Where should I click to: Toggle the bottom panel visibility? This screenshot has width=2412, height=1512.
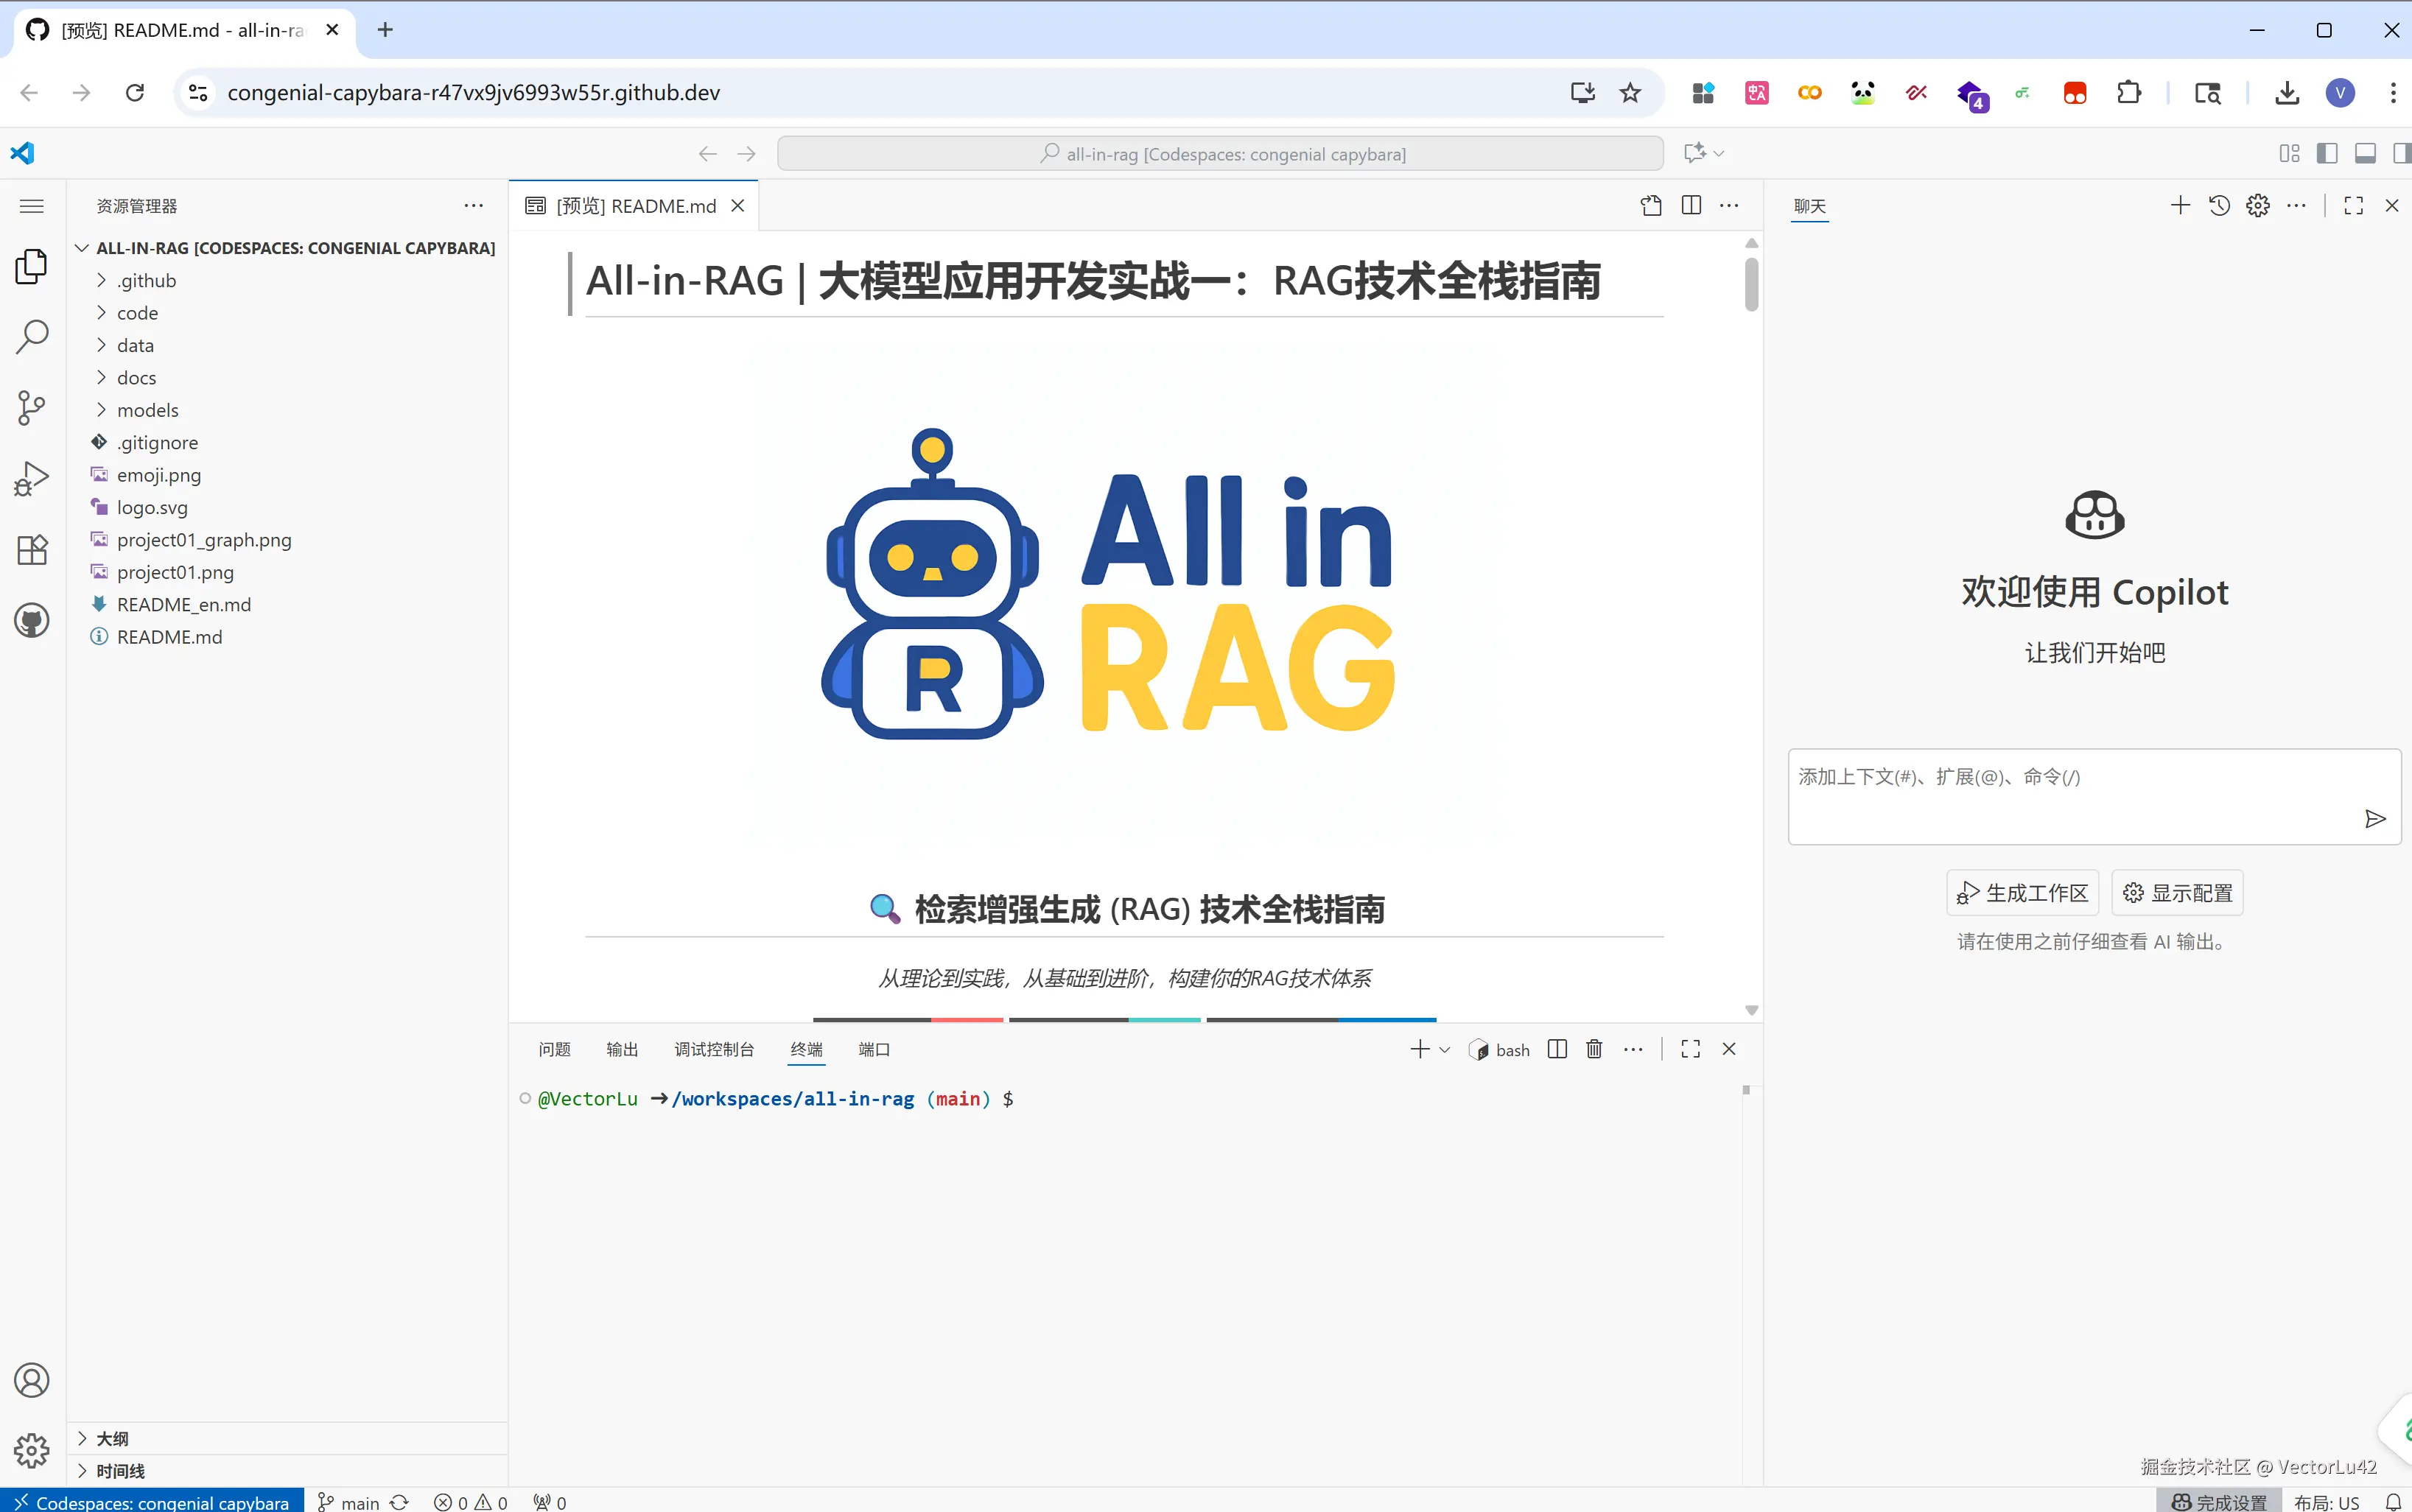tap(2365, 153)
